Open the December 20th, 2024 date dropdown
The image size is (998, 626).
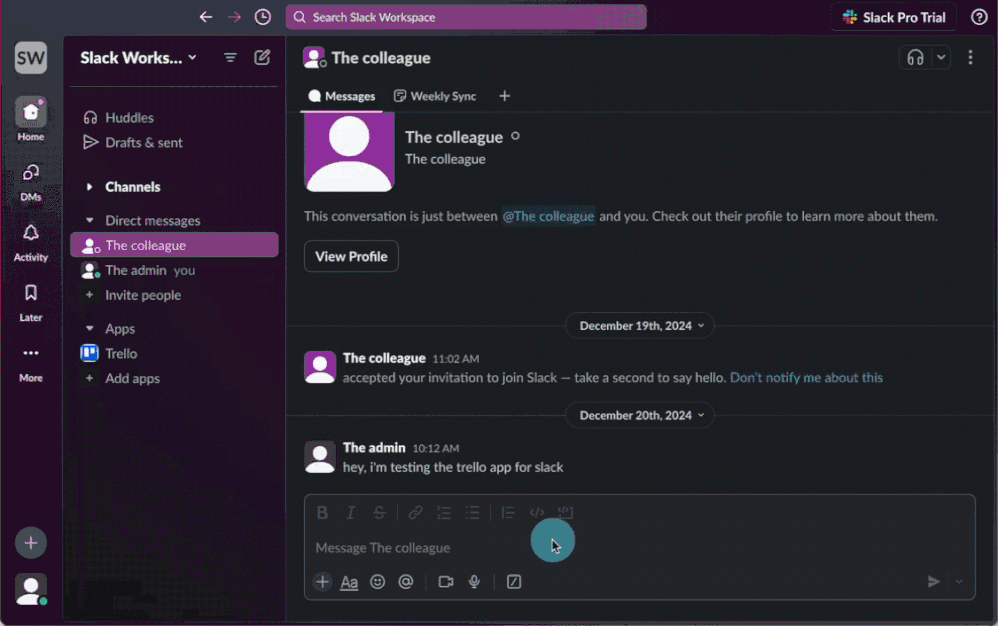coord(640,415)
